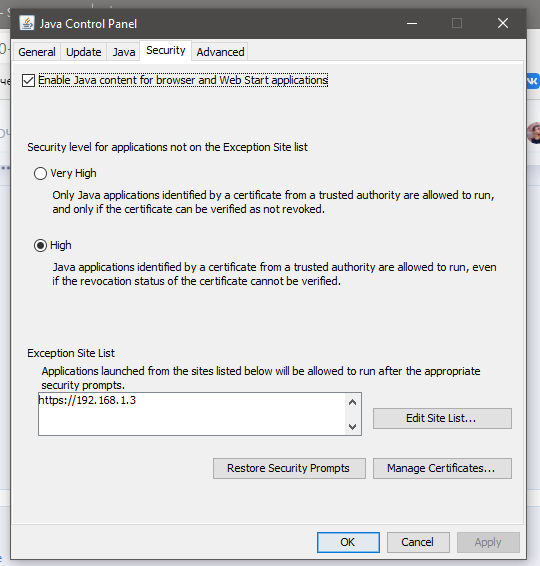Click the VK icon behind the dialog

click(x=533, y=81)
